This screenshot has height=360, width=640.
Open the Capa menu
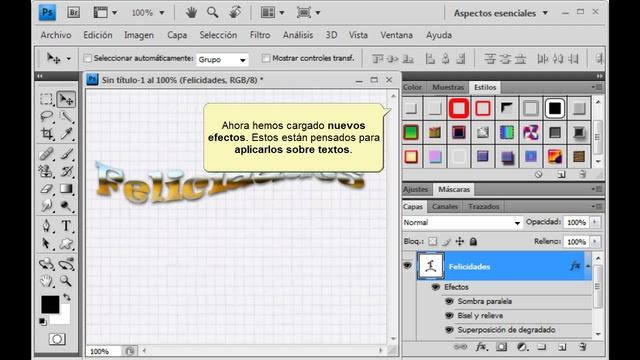click(x=177, y=35)
